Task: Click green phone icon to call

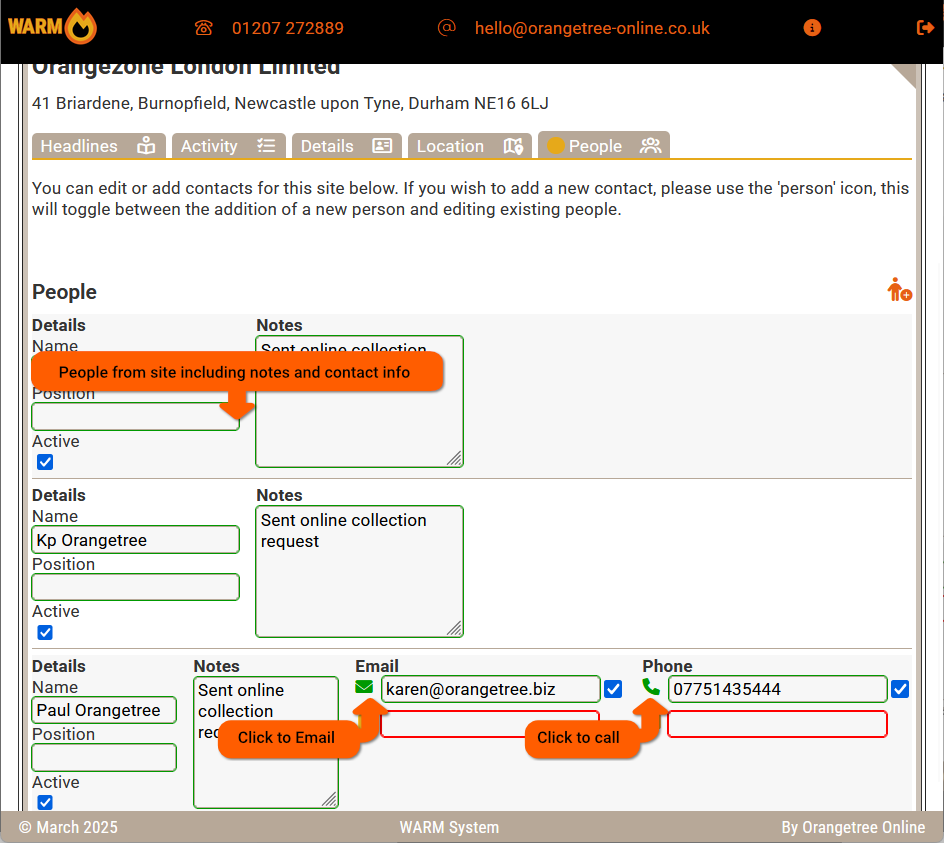Action: [x=651, y=688]
